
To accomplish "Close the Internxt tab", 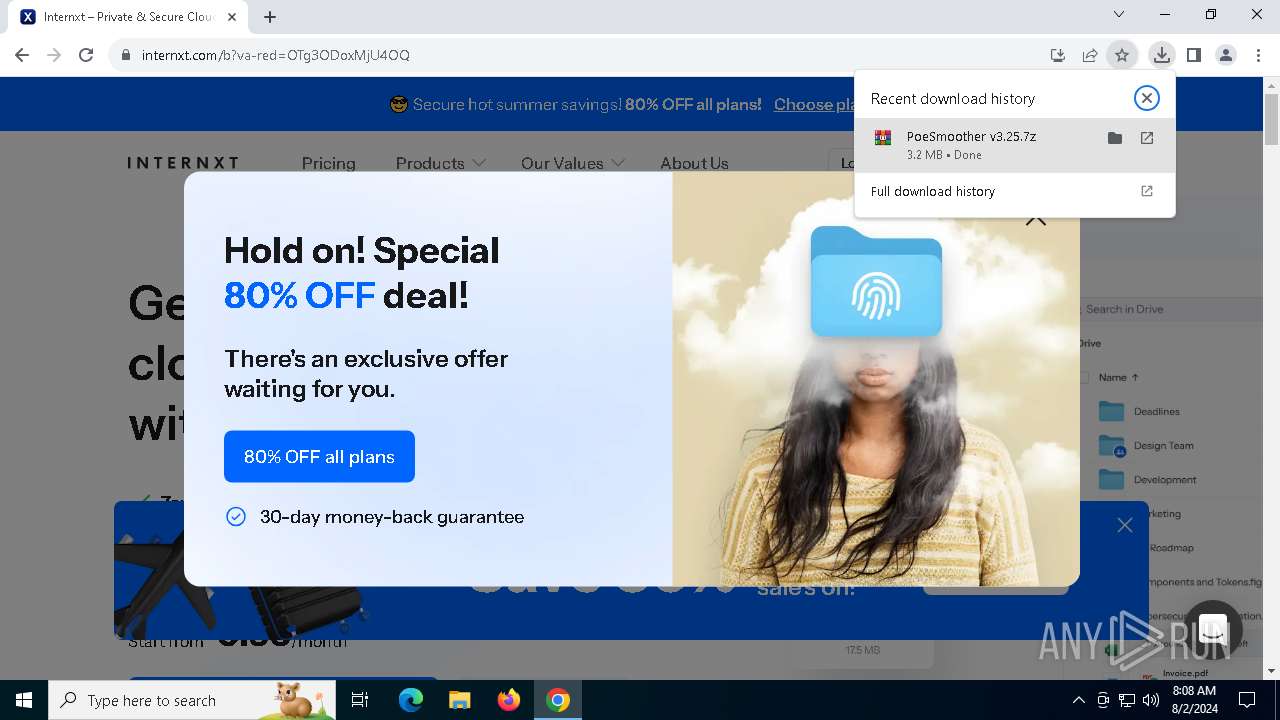I will [x=232, y=17].
